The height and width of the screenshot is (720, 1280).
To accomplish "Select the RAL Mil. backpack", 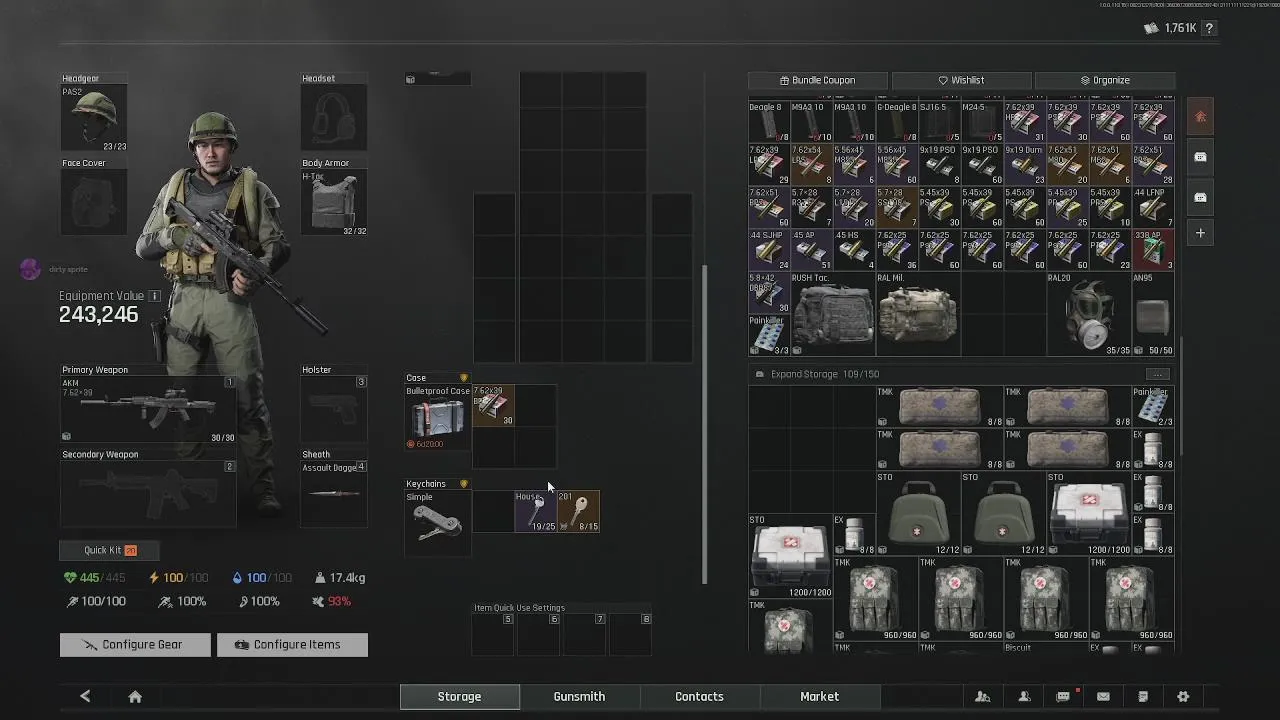I will tap(918, 314).
